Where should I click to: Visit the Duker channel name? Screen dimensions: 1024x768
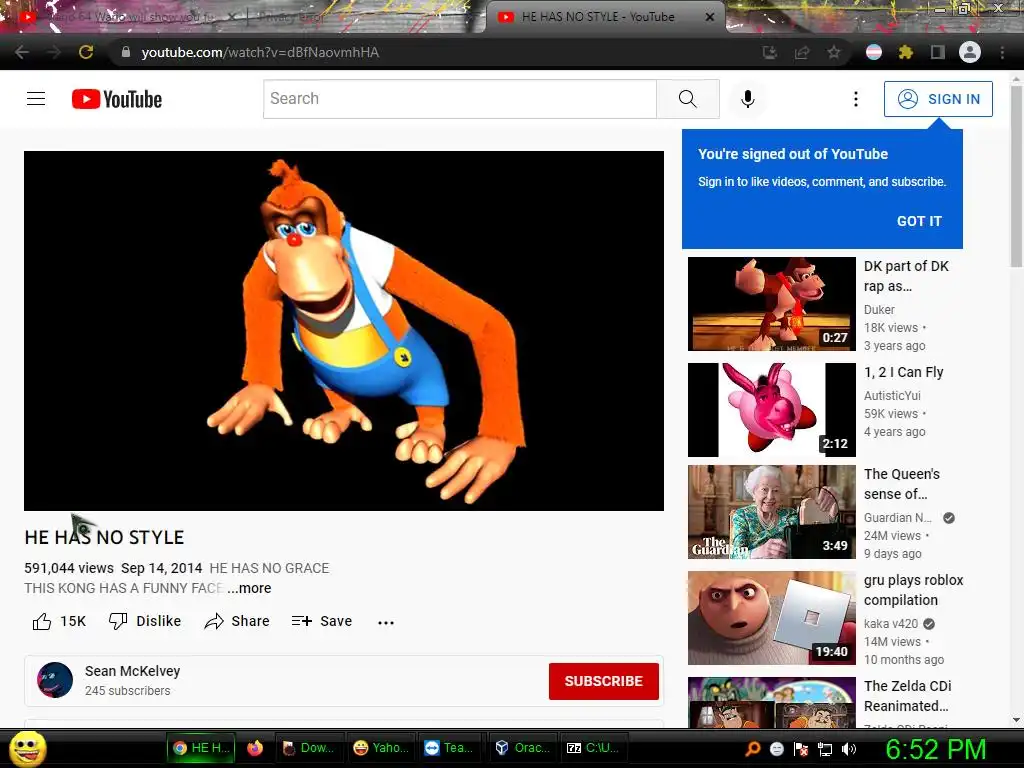point(879,310)
